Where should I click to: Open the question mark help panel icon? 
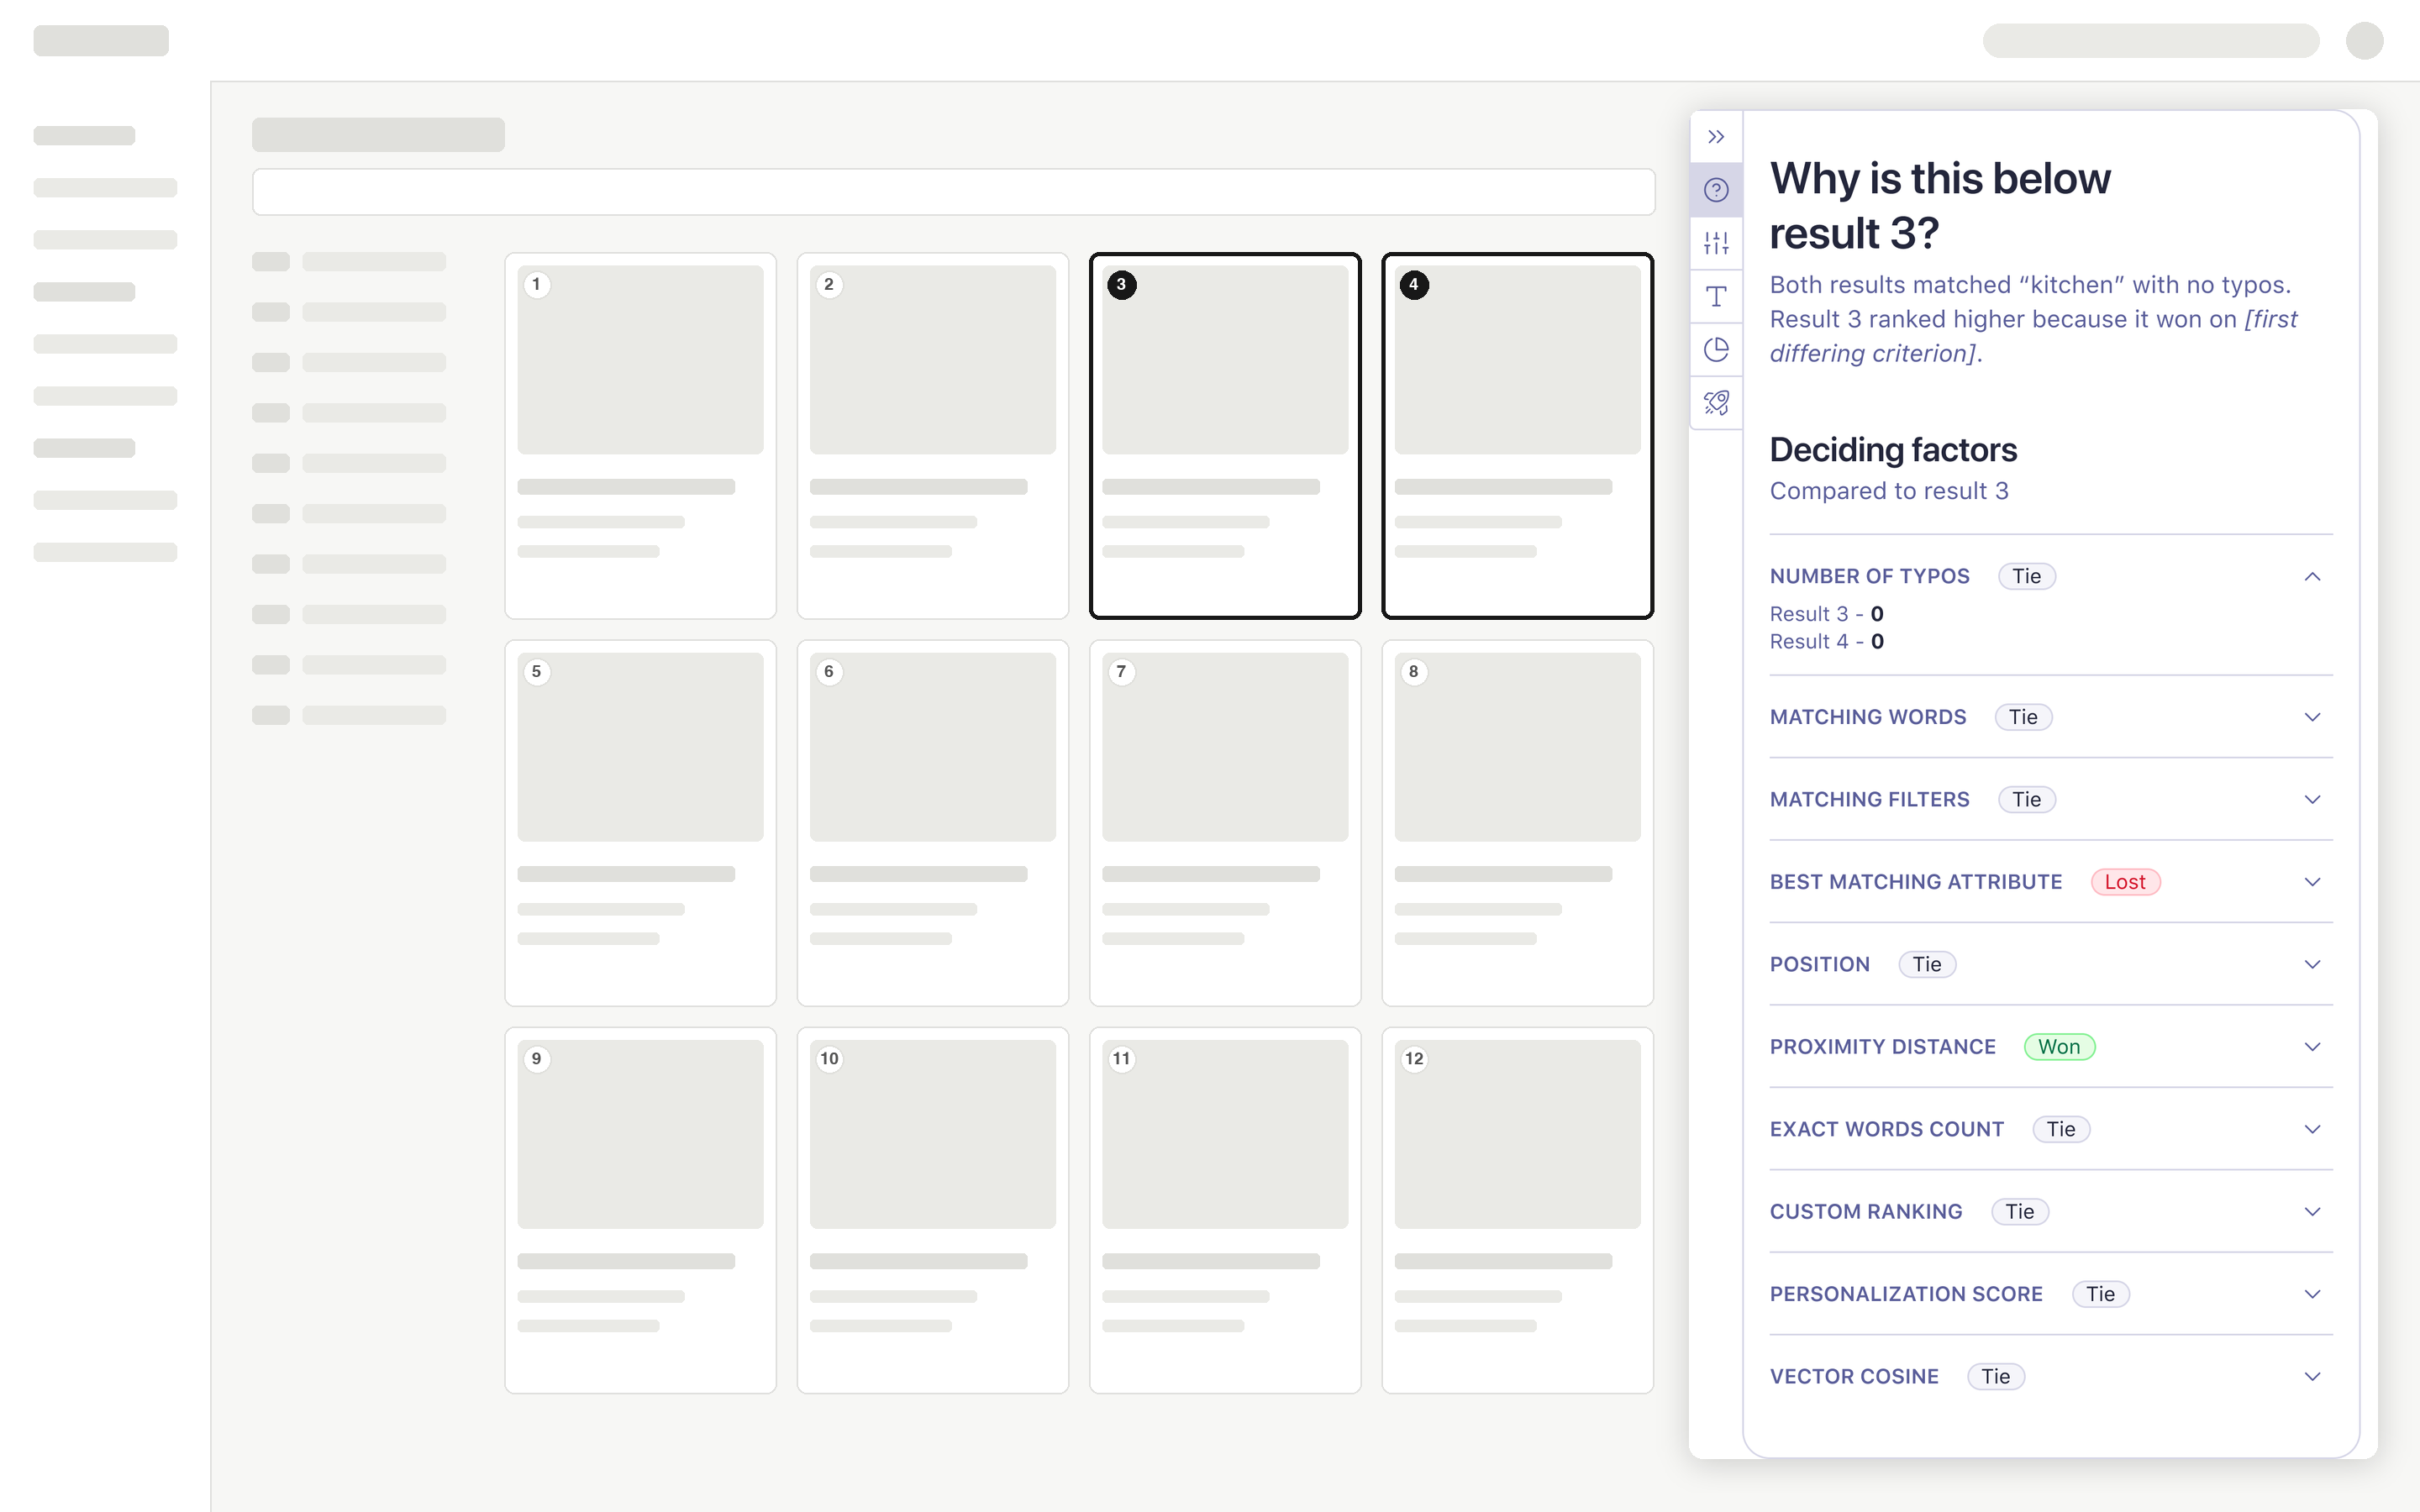coord(1716,190)
